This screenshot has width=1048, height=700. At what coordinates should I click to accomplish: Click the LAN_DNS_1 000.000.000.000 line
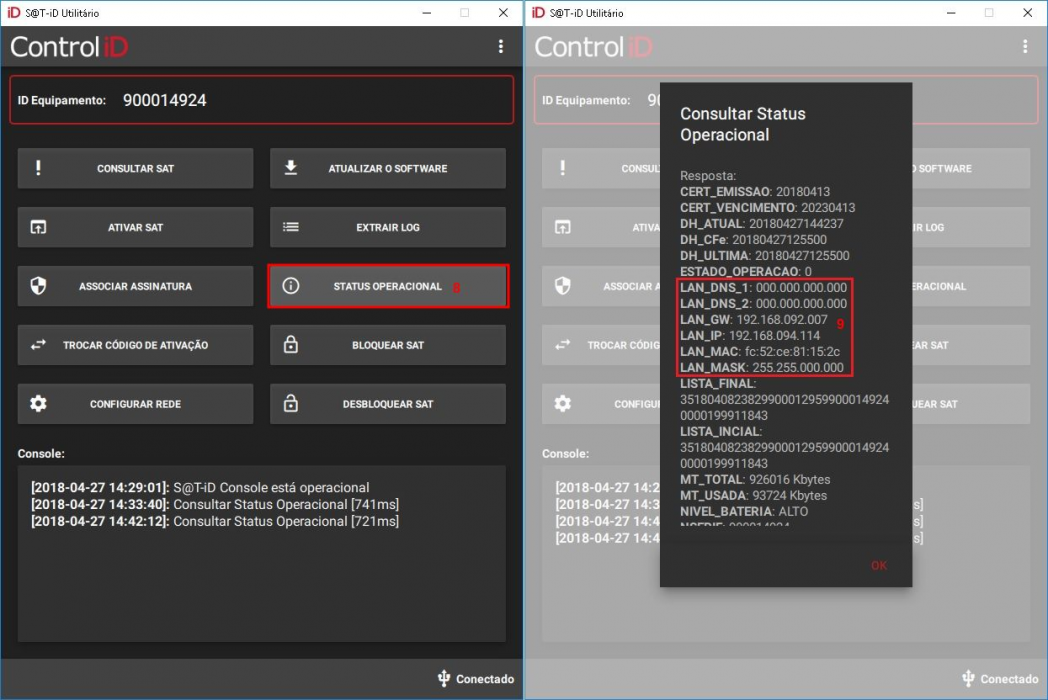tap(763, 287)
